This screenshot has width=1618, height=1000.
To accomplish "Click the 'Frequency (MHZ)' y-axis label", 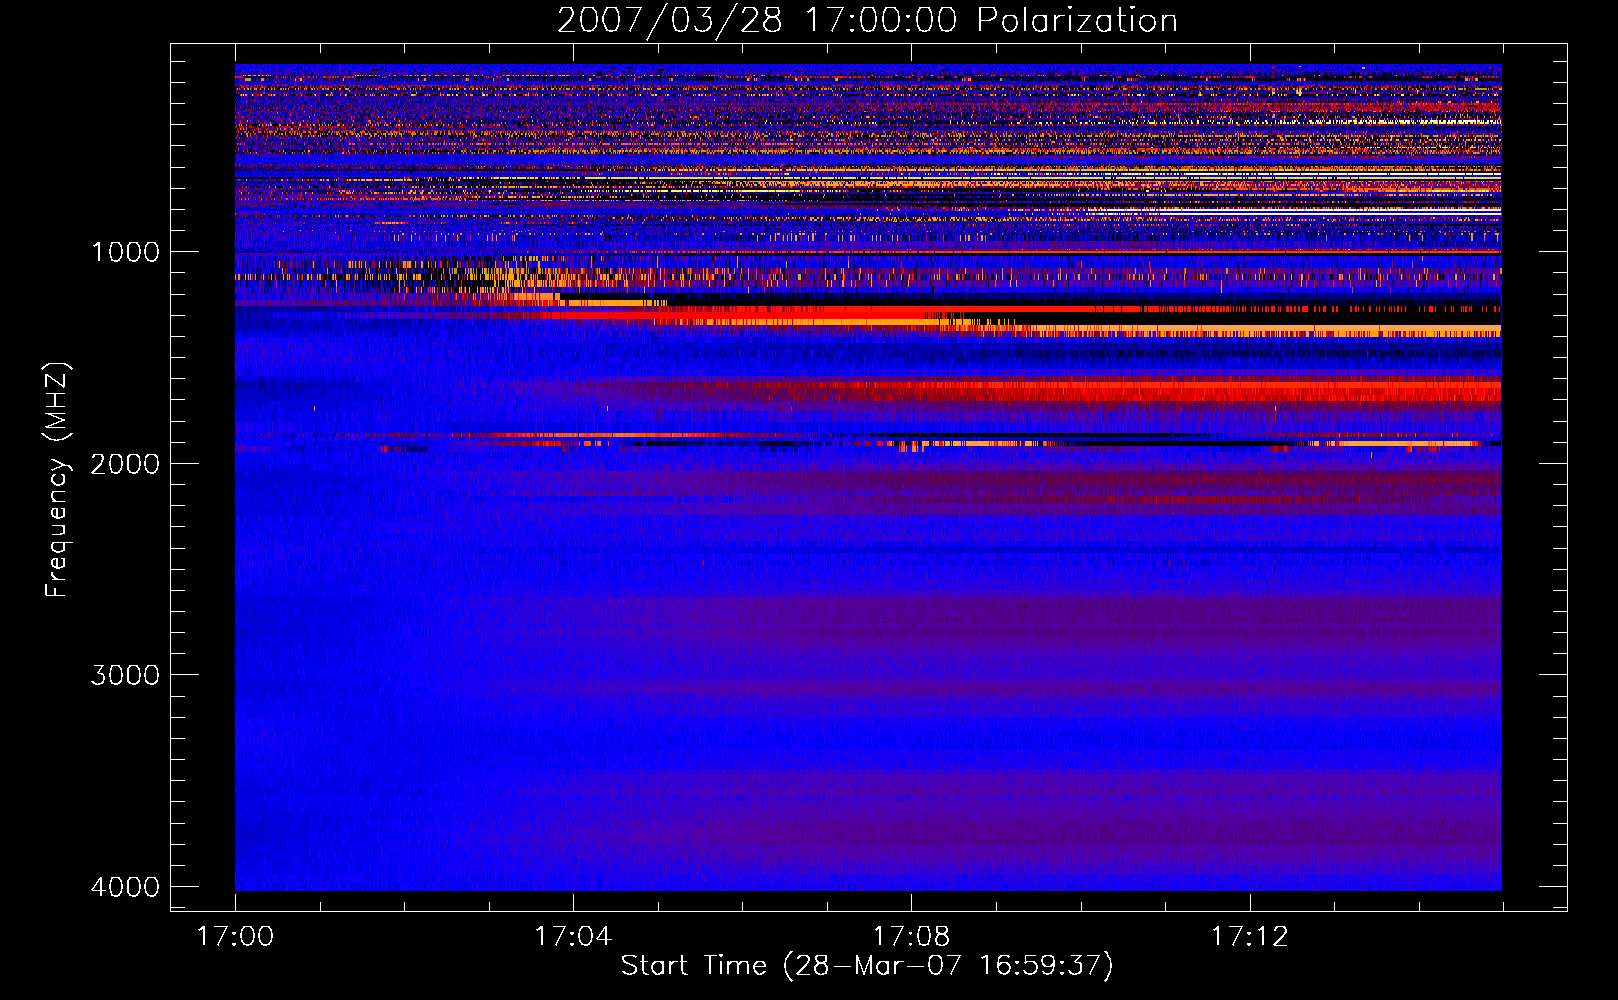I will [56, 480].
